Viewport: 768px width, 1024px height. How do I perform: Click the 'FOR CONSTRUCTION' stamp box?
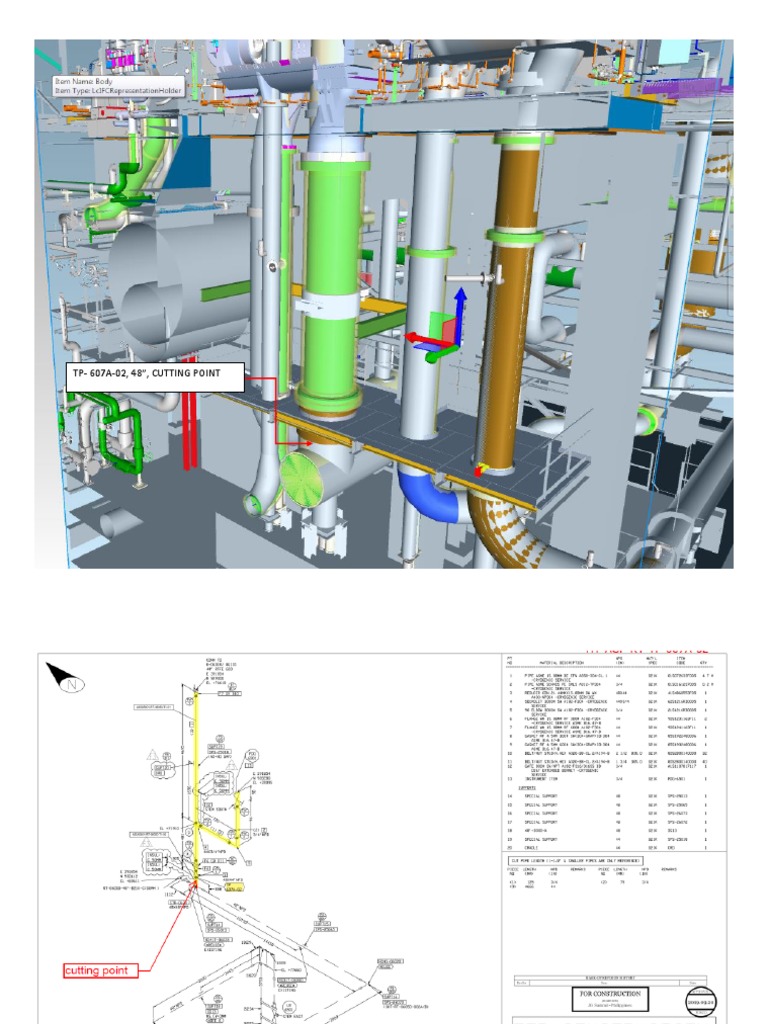(x=610, y=999)
